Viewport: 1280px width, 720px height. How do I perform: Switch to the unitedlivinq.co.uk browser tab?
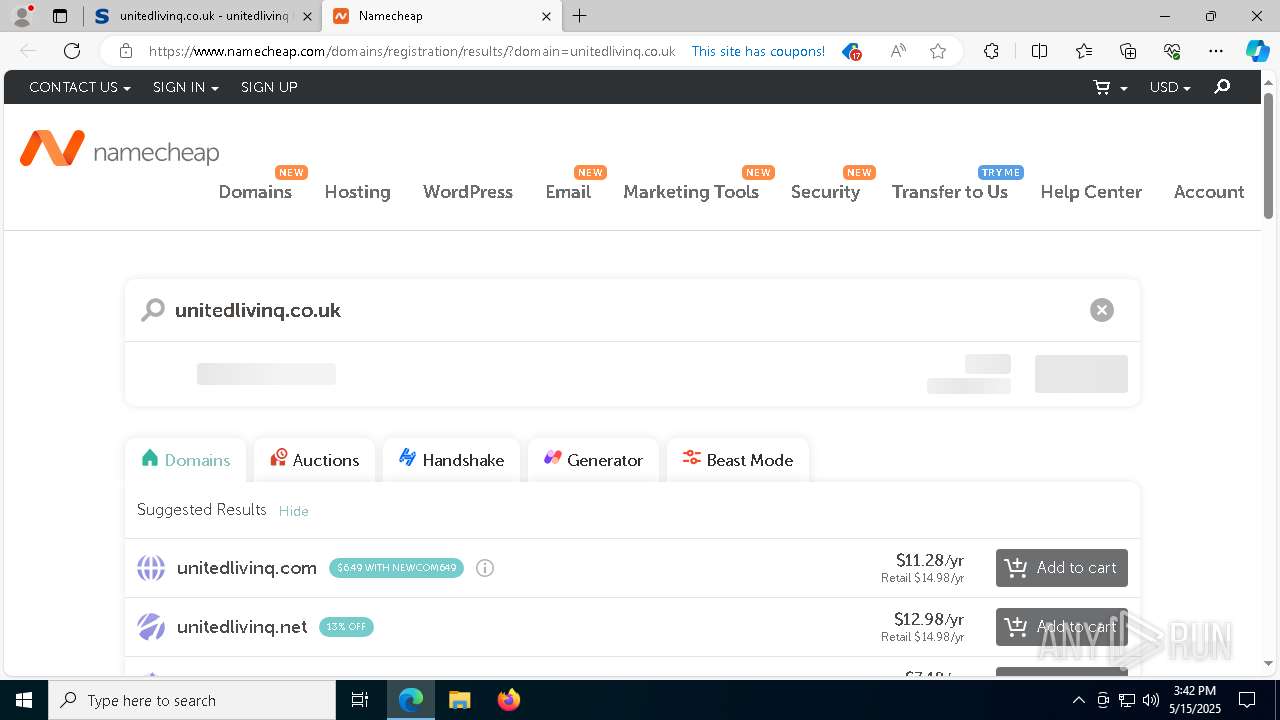coord(203,16)
